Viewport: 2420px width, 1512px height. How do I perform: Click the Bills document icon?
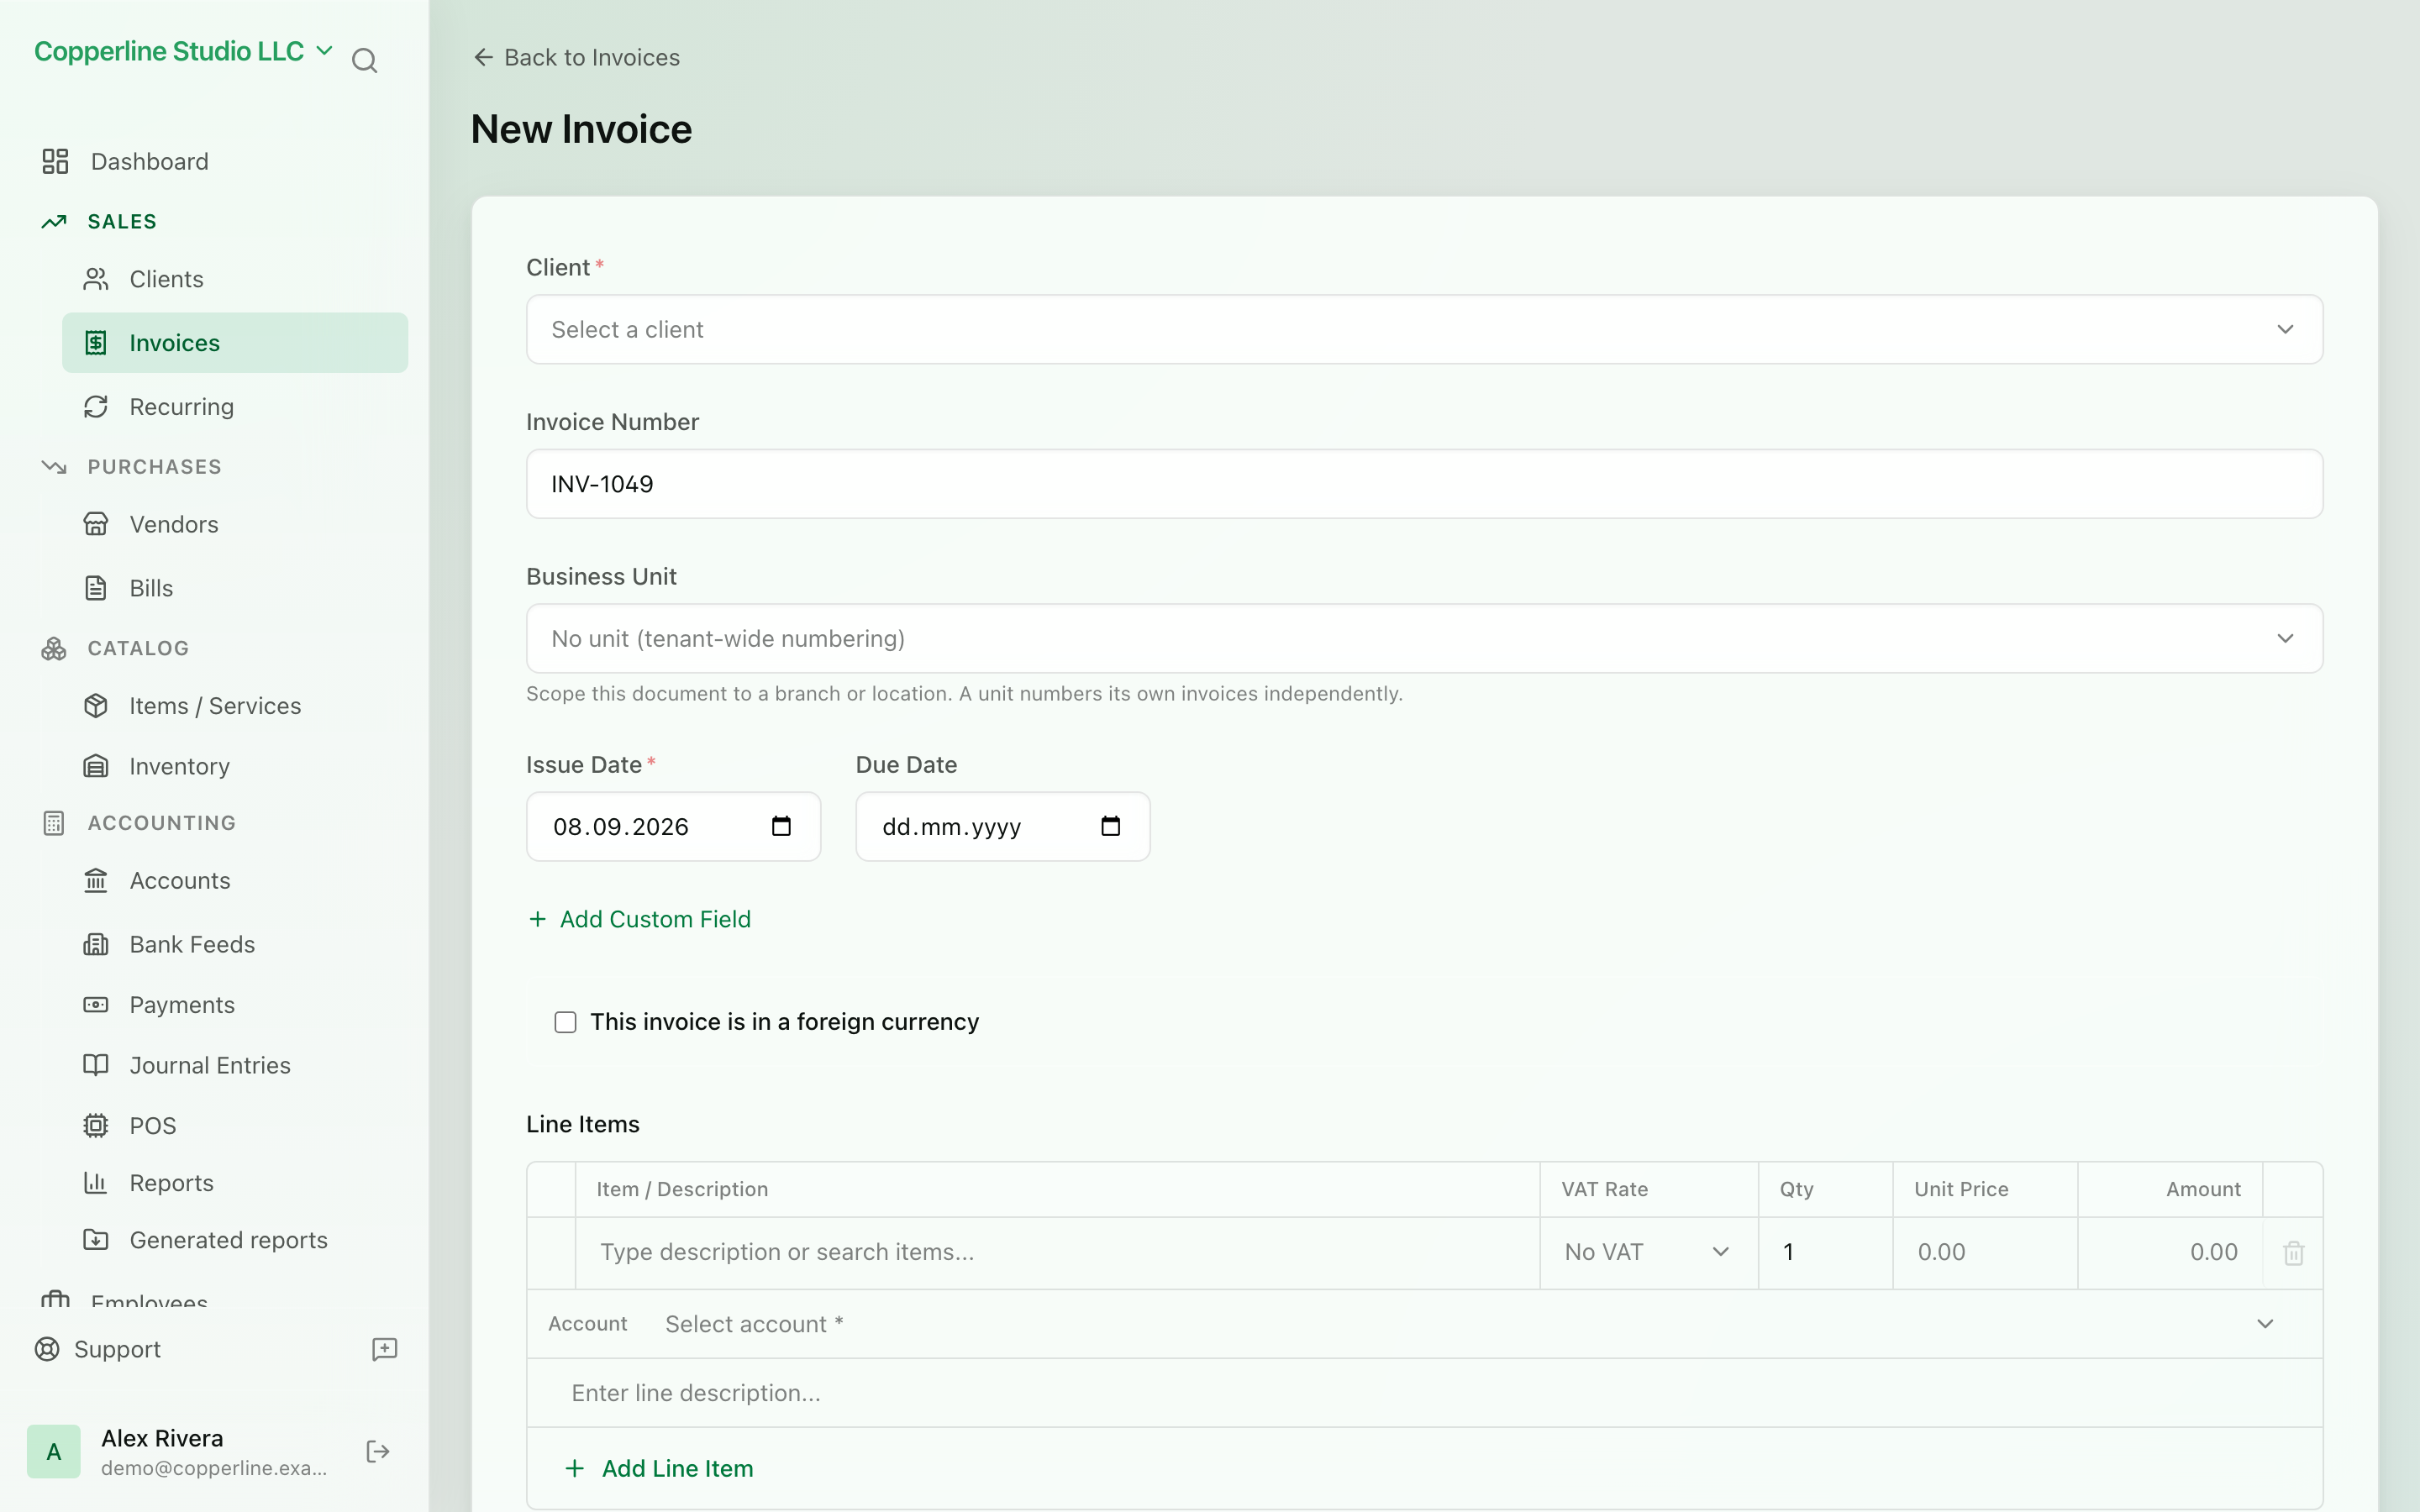coord(96,588)
